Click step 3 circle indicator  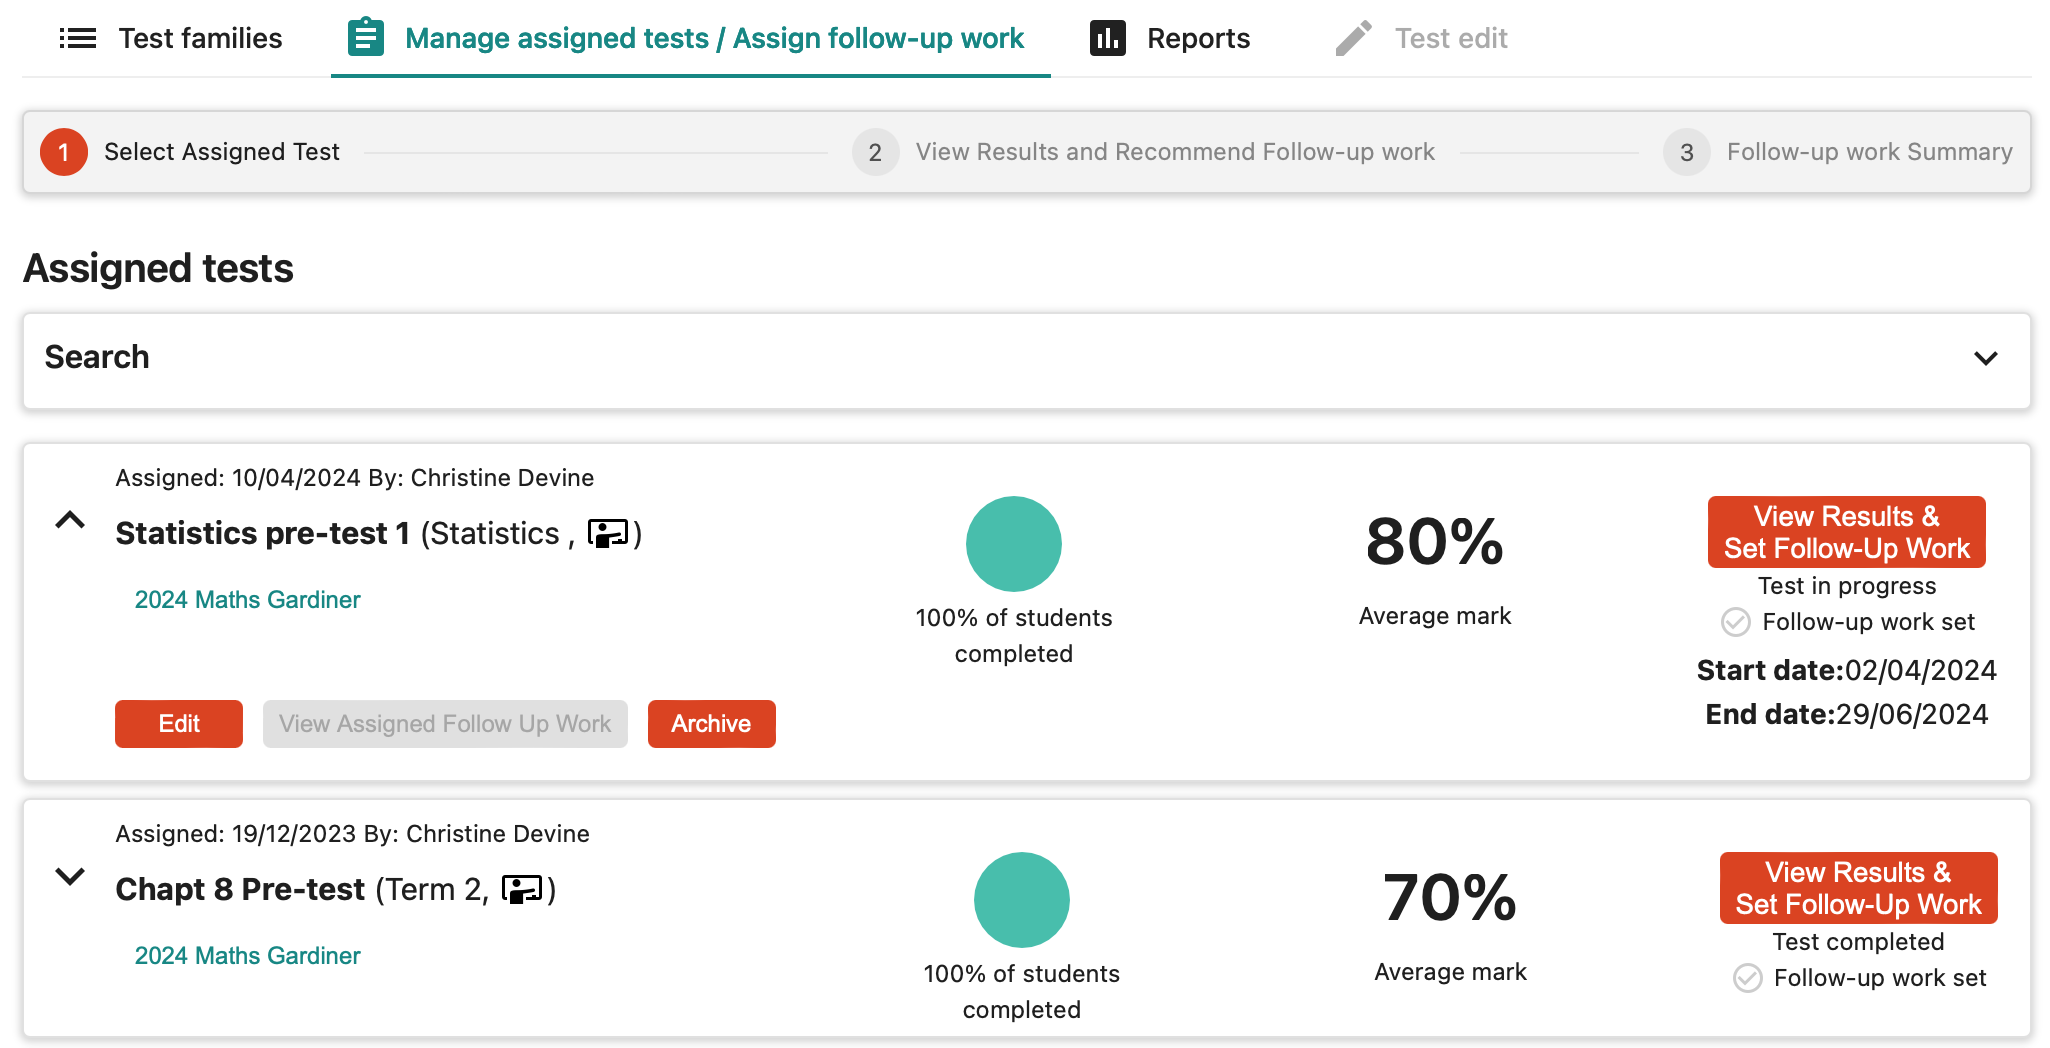1687,152
